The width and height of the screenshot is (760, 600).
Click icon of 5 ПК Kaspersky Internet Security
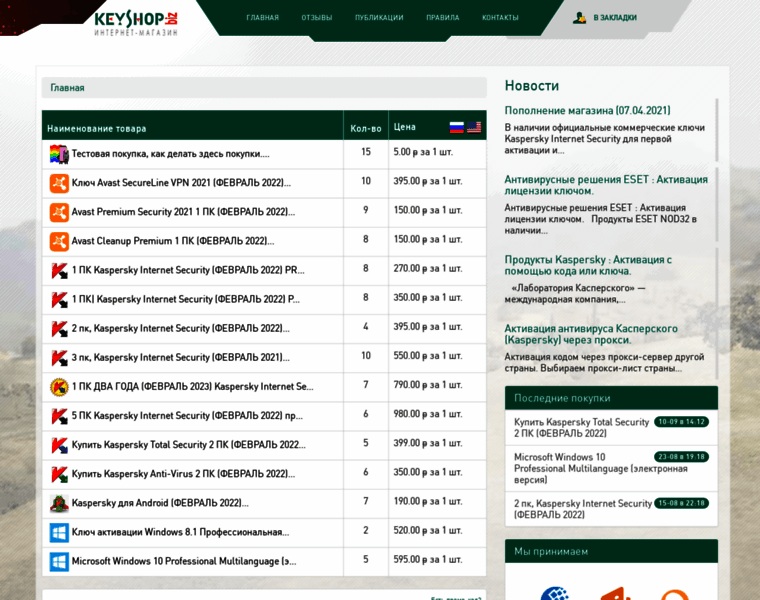click(x=59, y=416)
